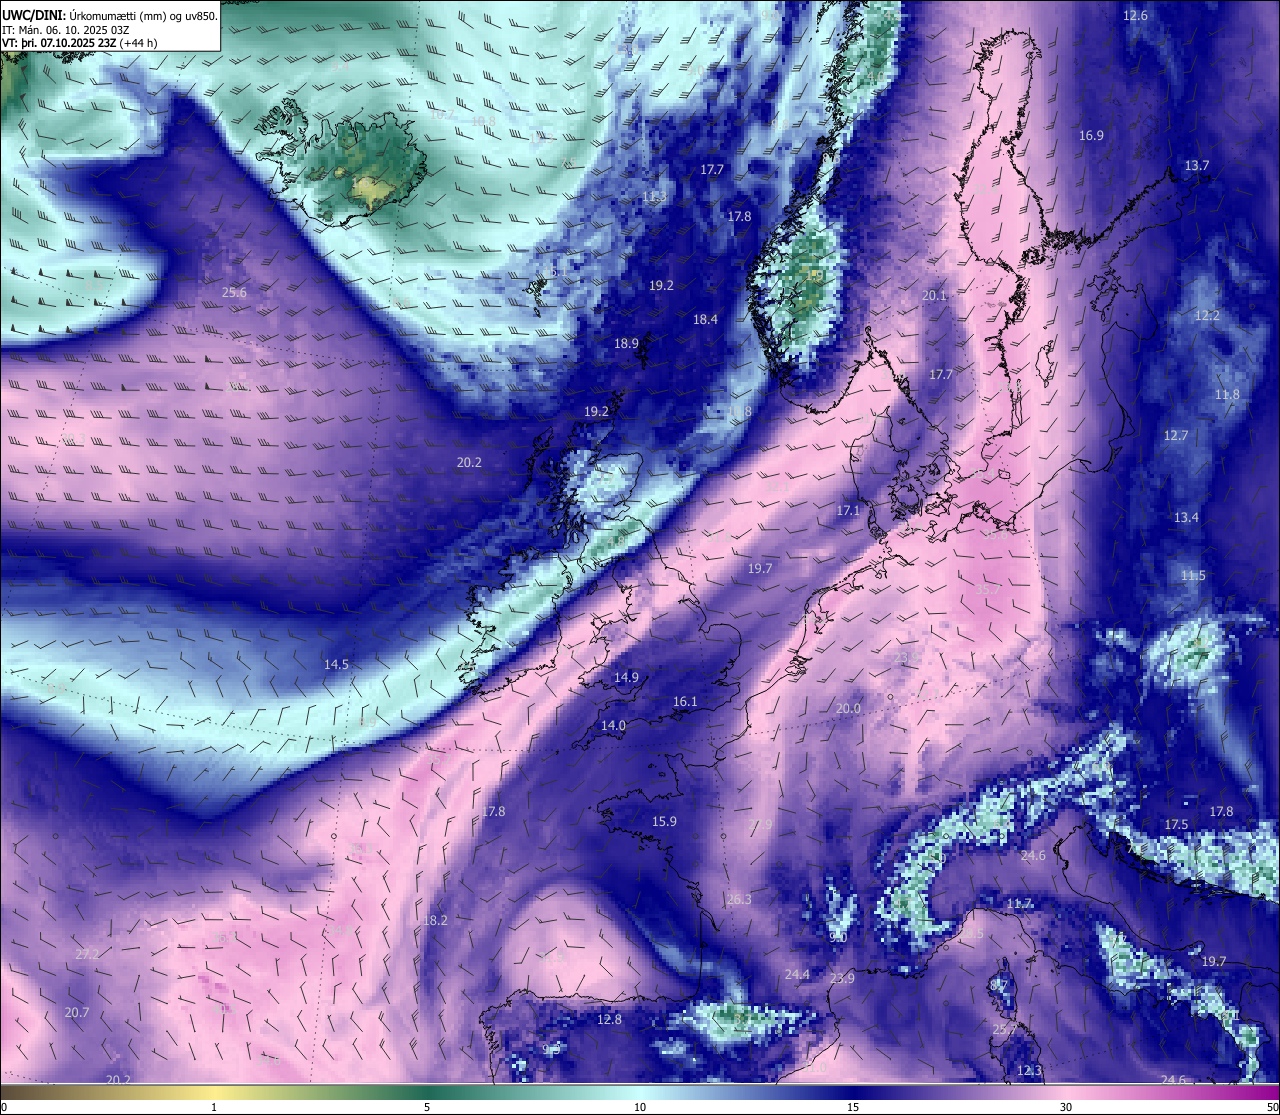Click the 20.0 value on the map

[x=848, y=709]
